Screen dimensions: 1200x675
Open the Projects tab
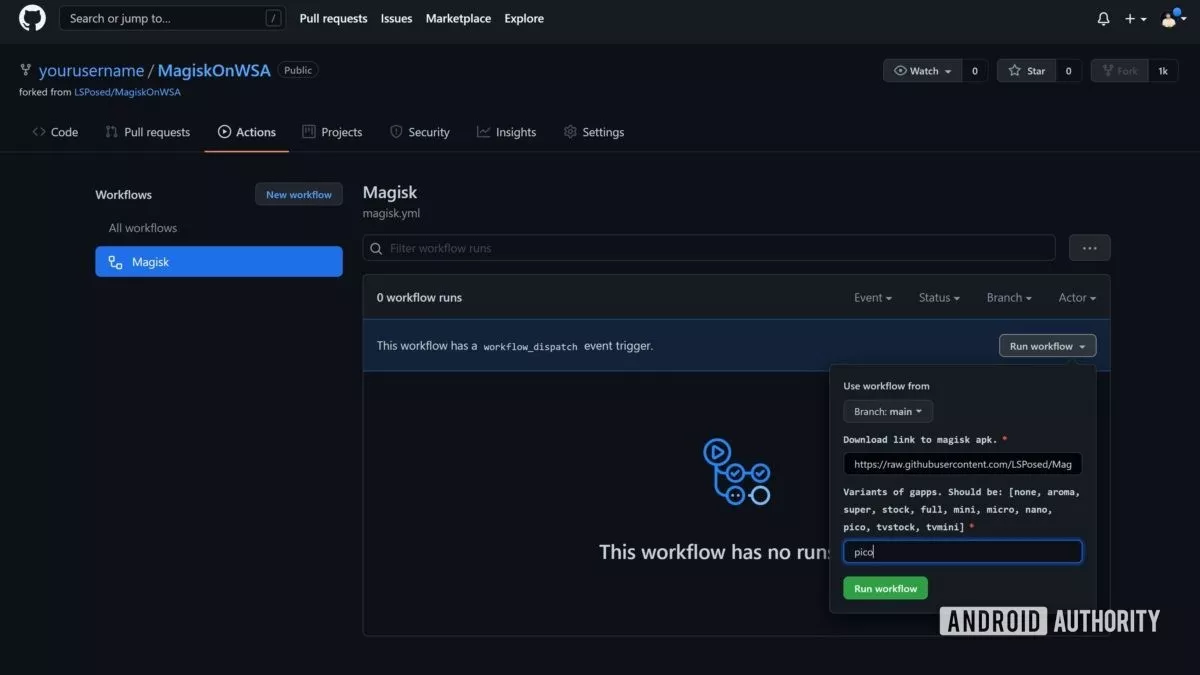click(x=332, y=132)
